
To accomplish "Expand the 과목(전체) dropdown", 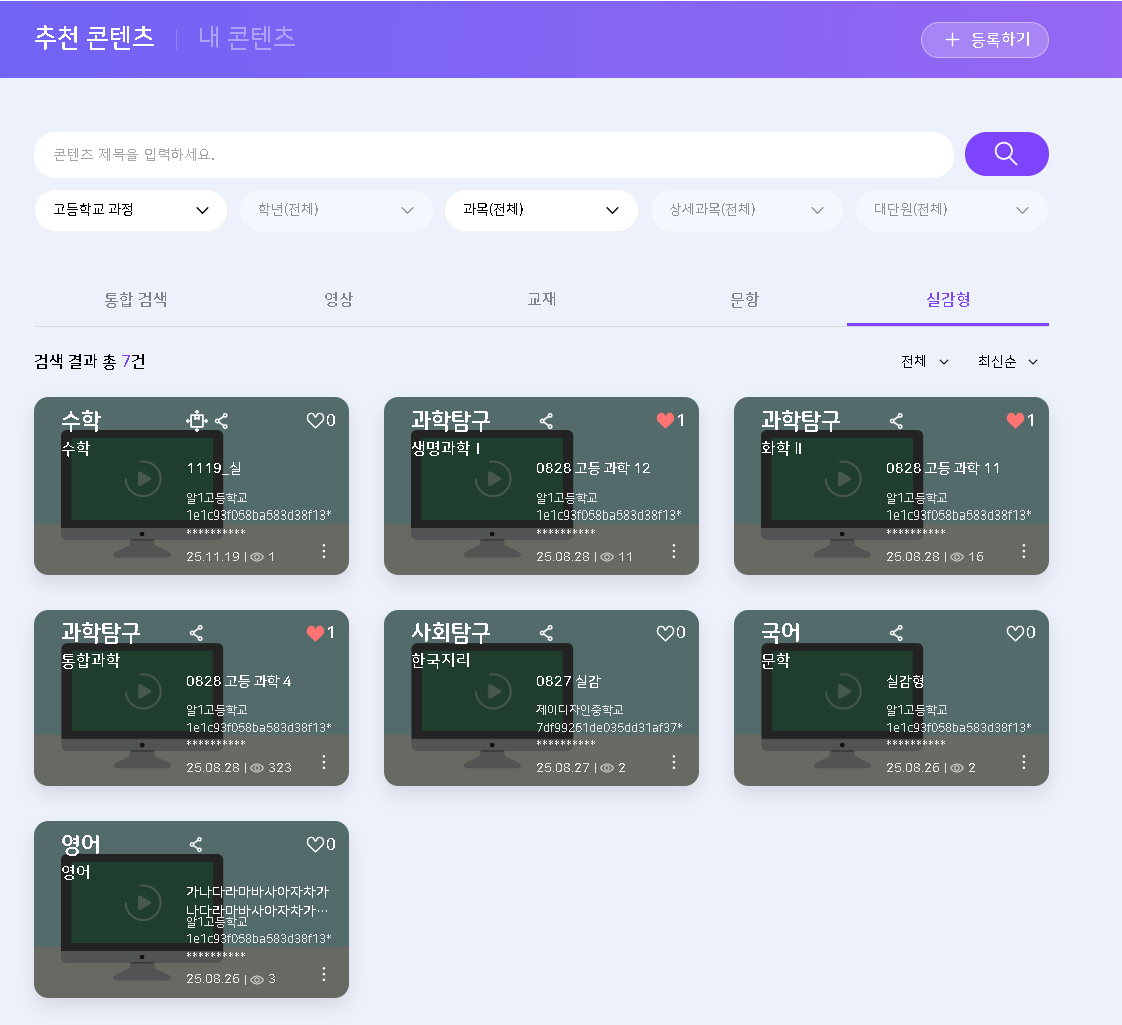I will point(541,210).
